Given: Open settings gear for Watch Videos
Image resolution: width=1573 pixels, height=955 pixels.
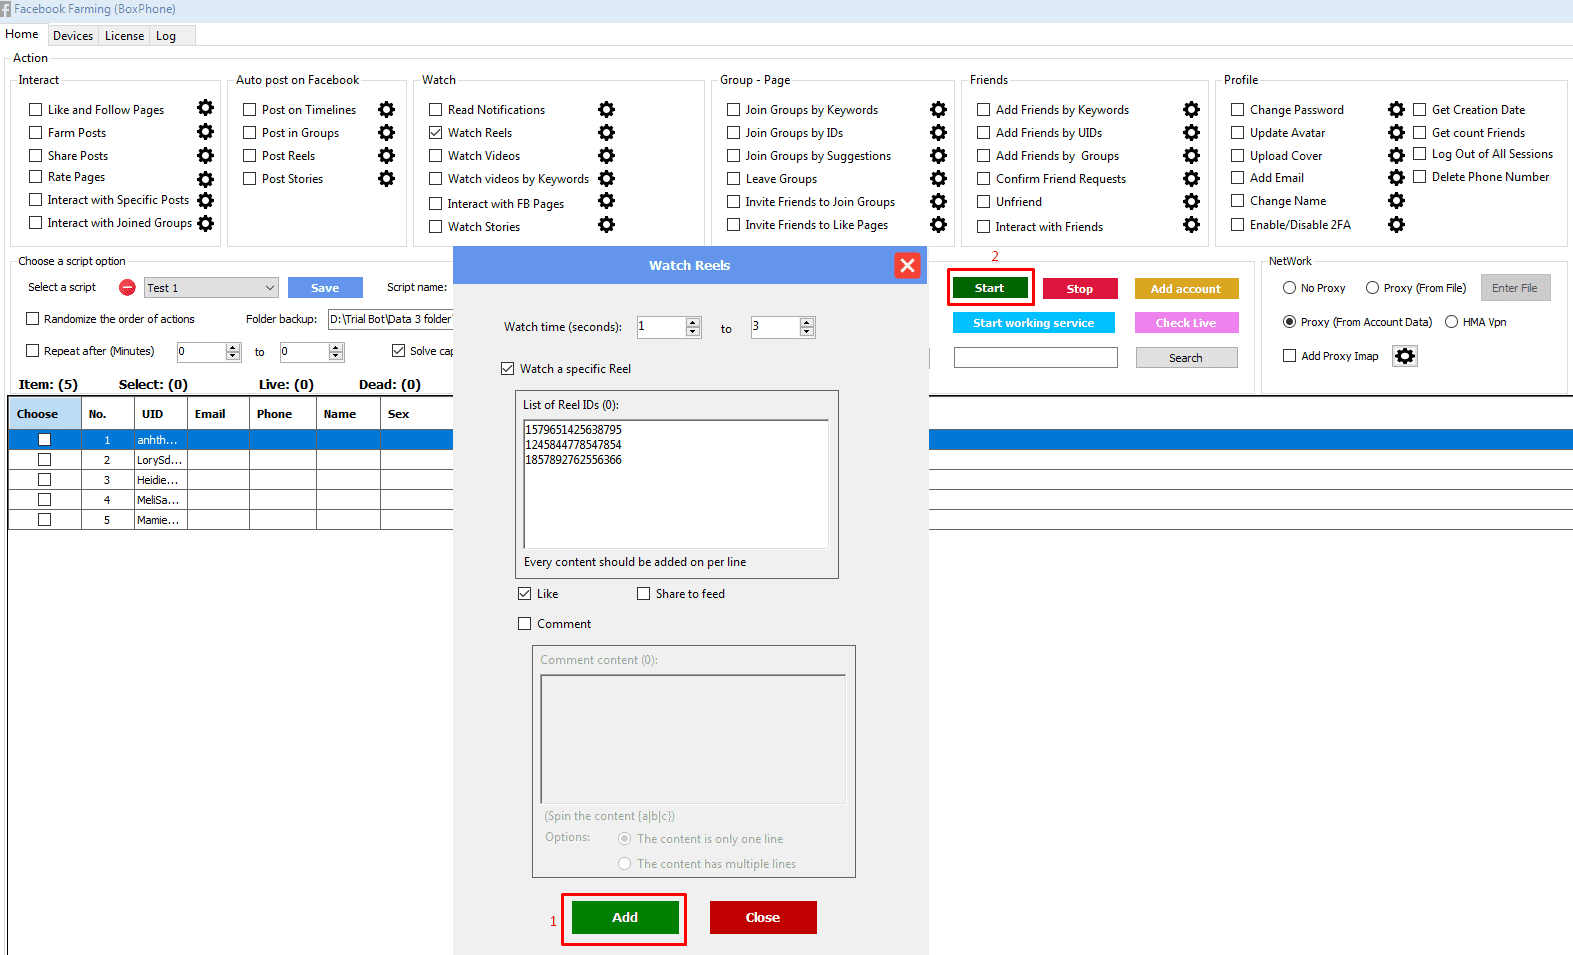Looking at the screenshot, I should point(606,155).
